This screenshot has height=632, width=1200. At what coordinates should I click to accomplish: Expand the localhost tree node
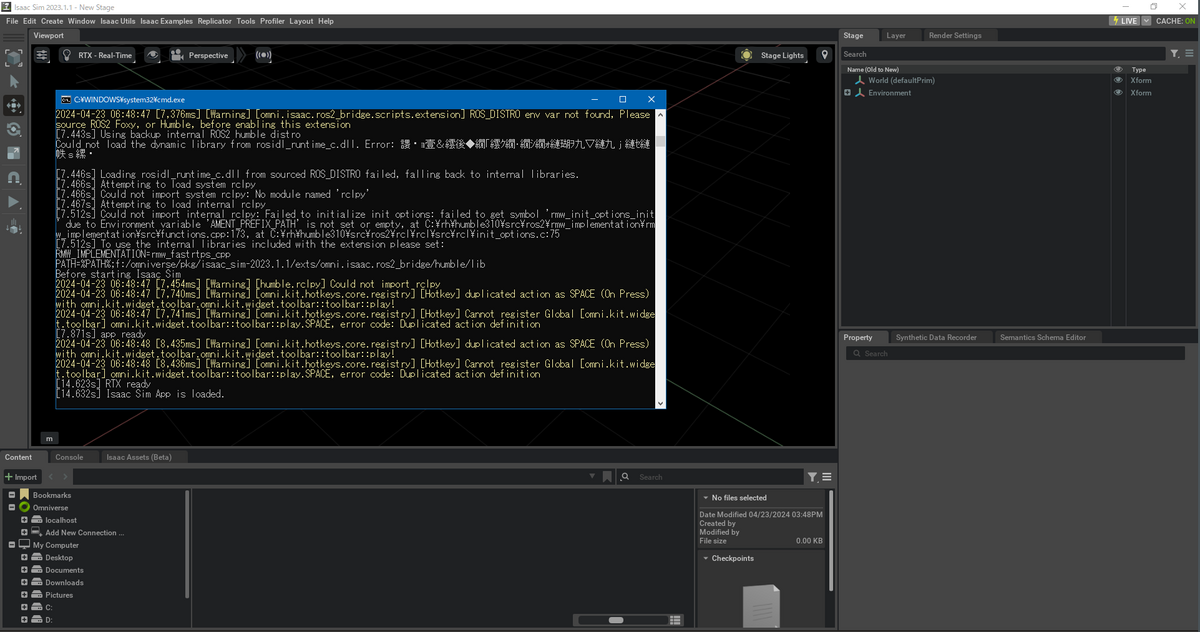click(24, 520)
